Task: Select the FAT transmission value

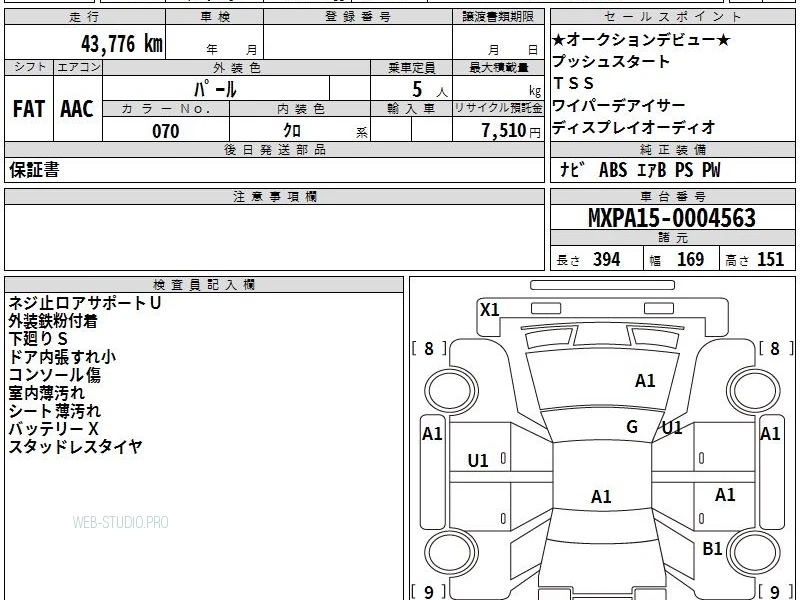Action: (29, 109)
